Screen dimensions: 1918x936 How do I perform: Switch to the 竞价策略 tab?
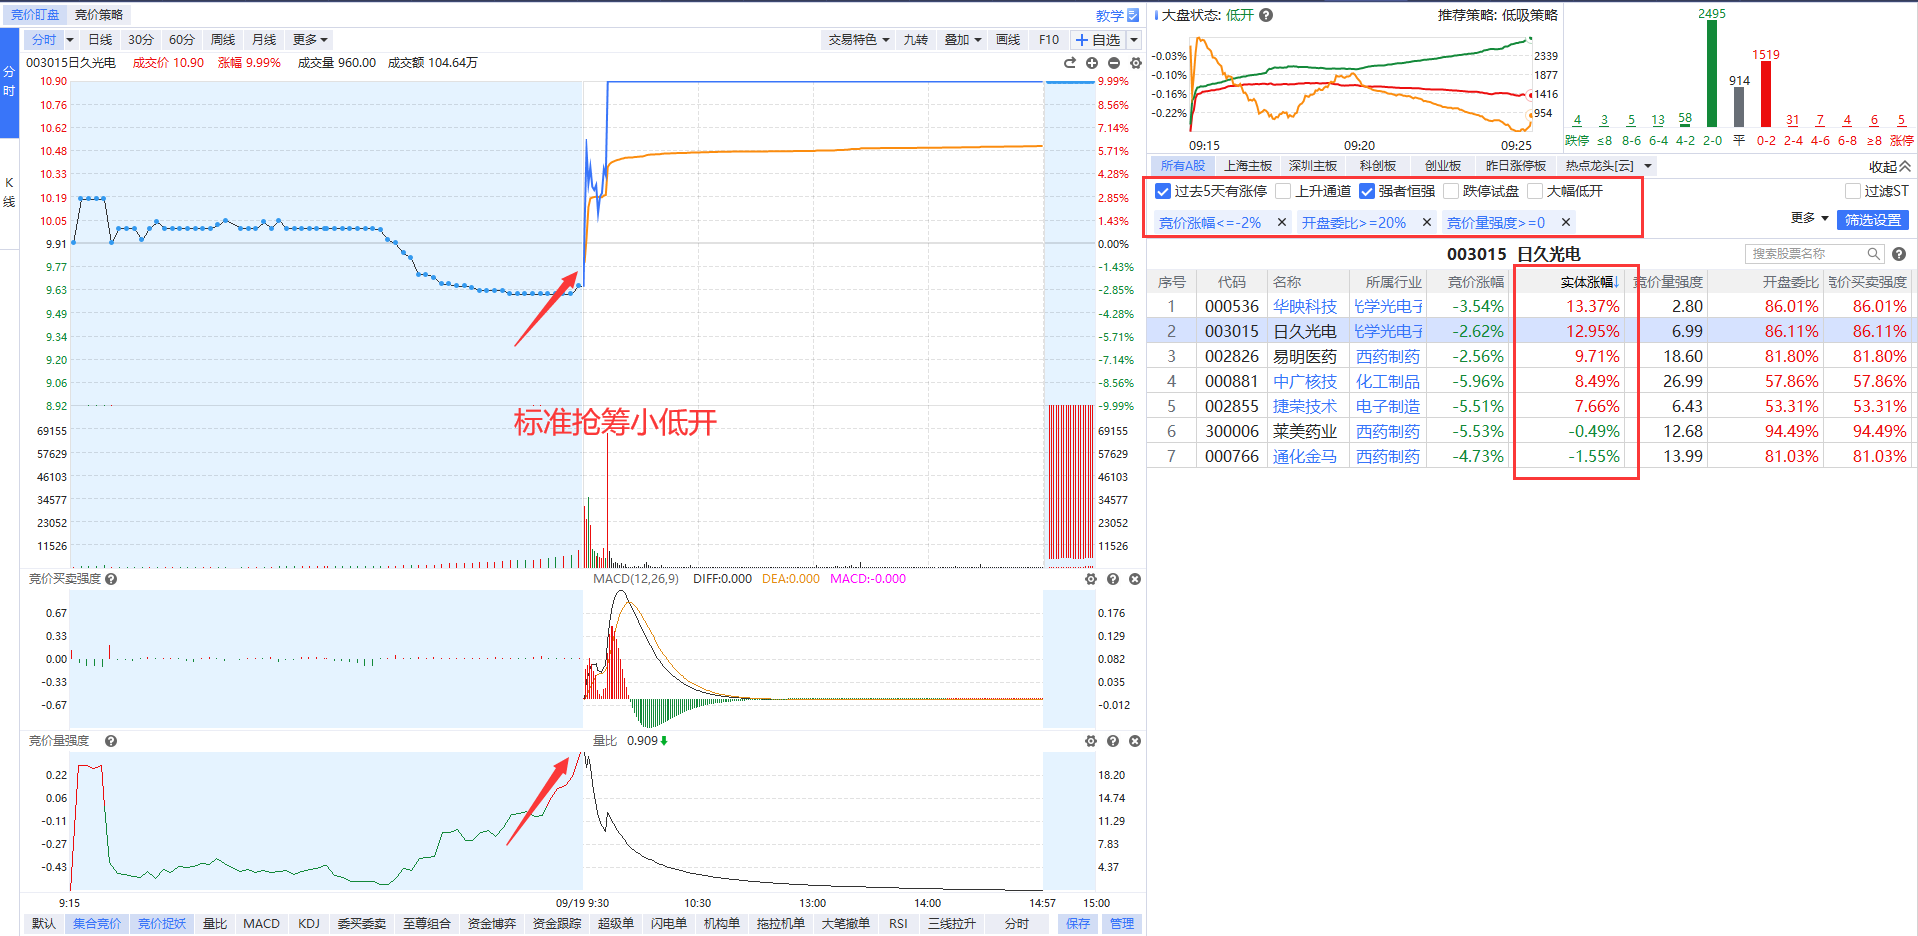click(99, 15)
